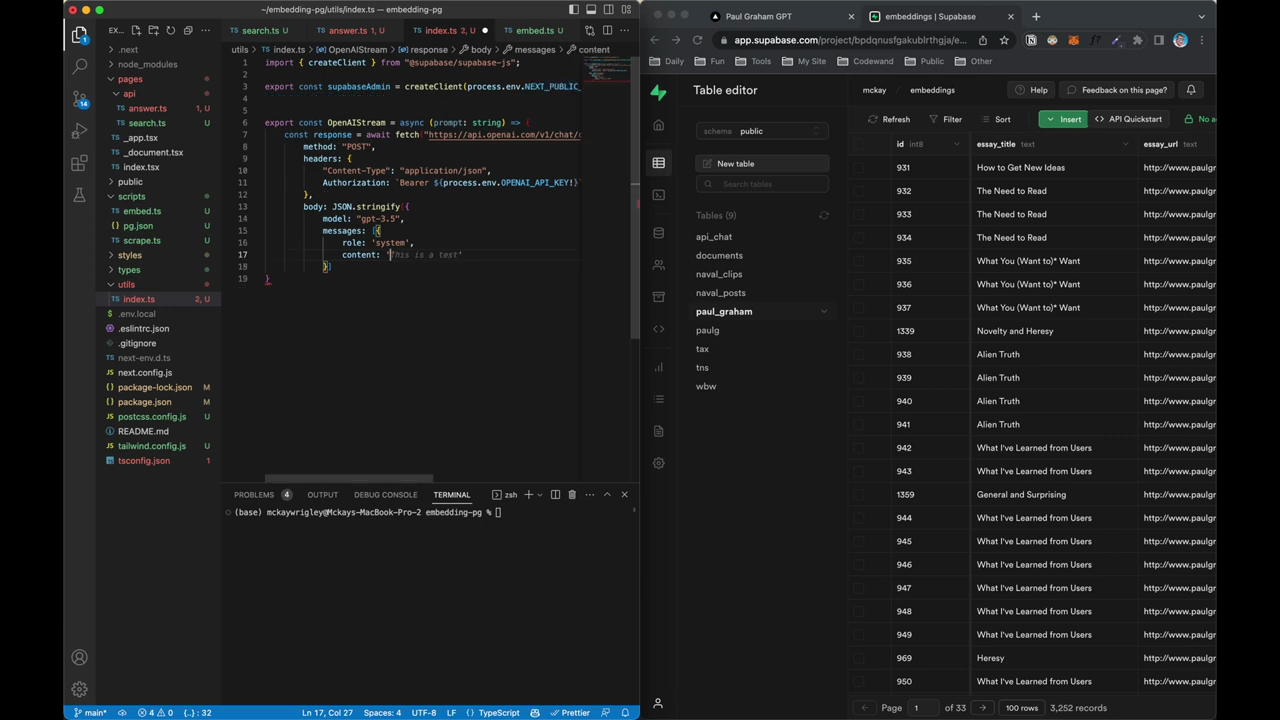Screen dimensions: 1280x720
Task: Tick the checkbox for row id 935
Action: click(x=859, y=261)
